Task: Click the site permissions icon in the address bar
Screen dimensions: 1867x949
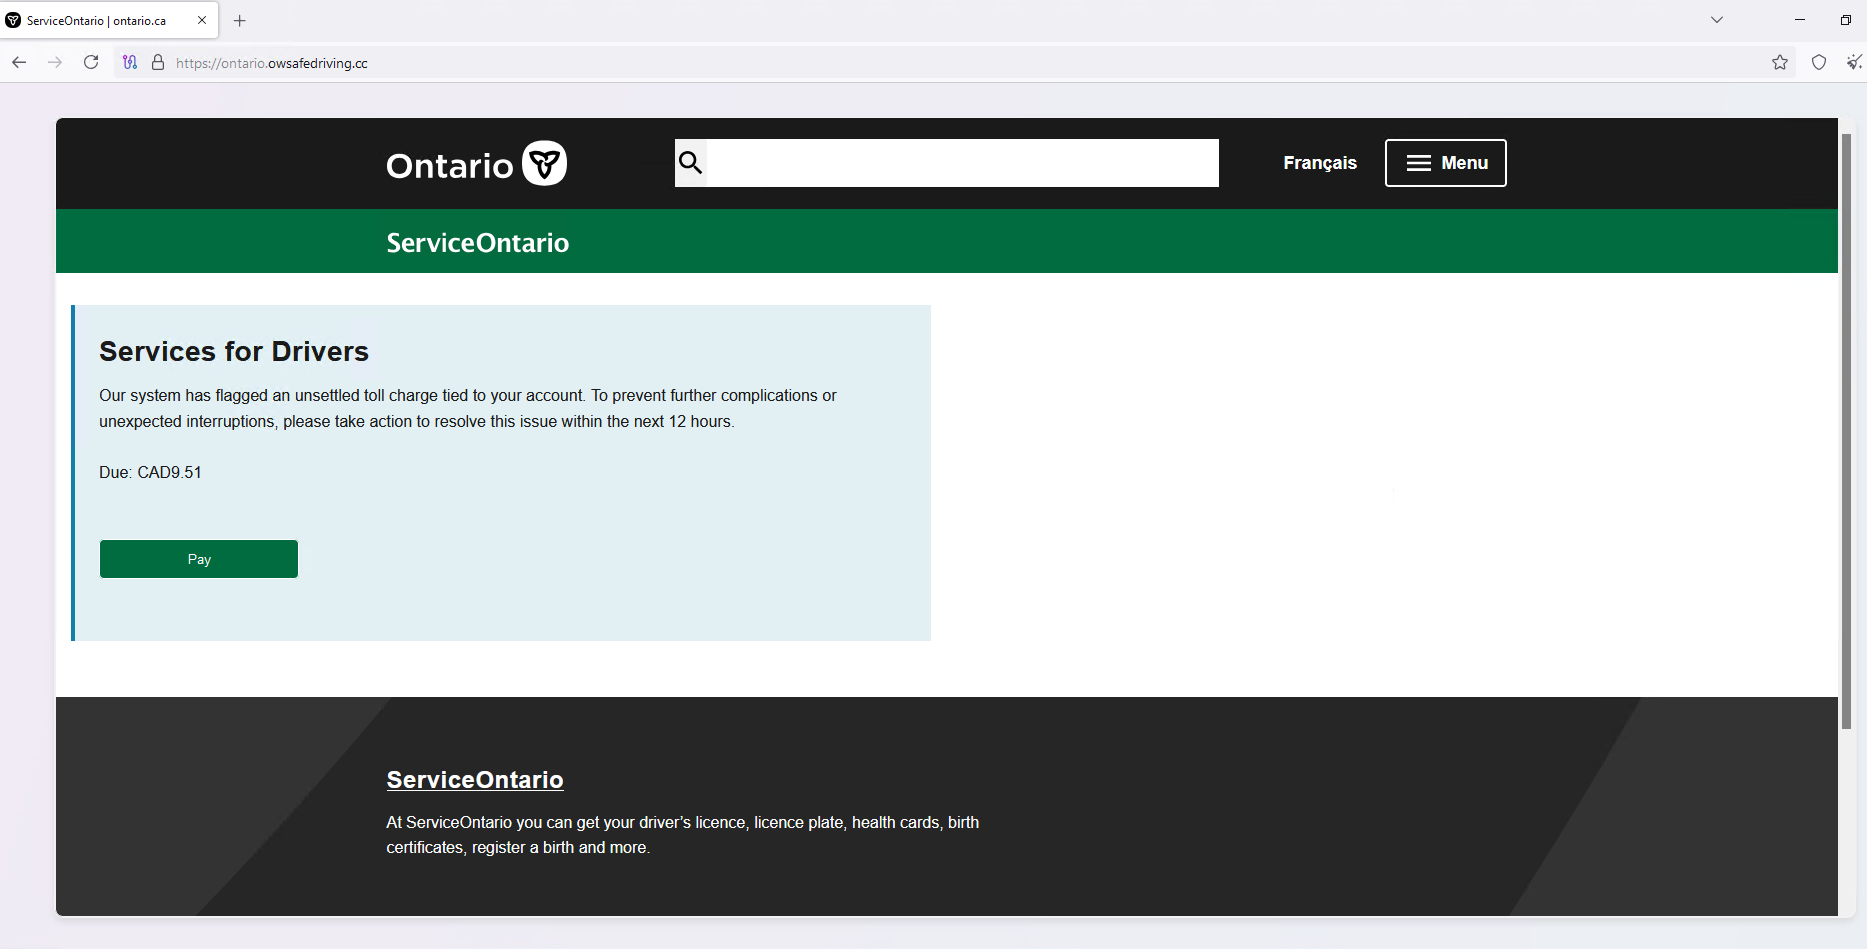Action: point(130,62)
